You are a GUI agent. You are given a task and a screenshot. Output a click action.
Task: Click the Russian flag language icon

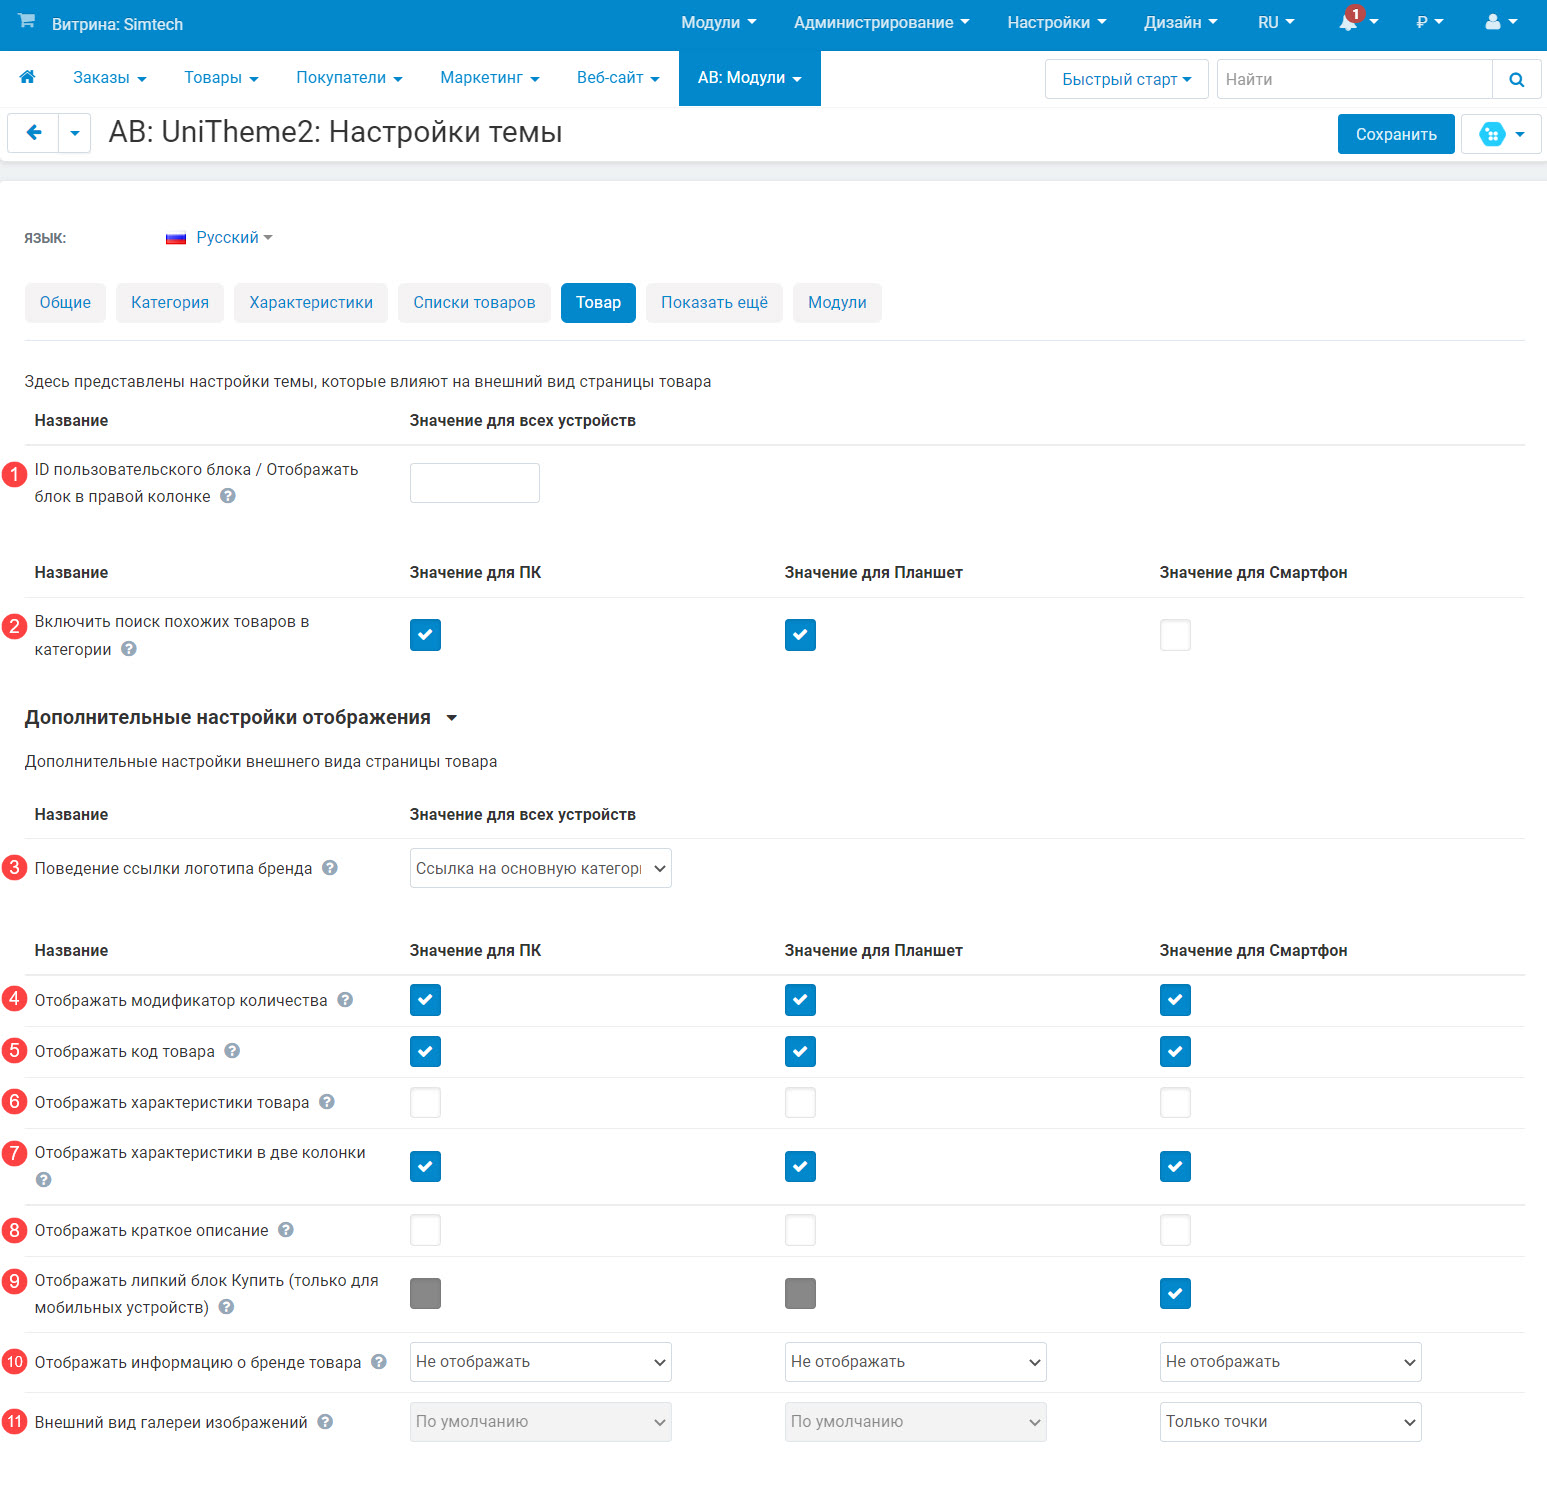click(176, 238)
